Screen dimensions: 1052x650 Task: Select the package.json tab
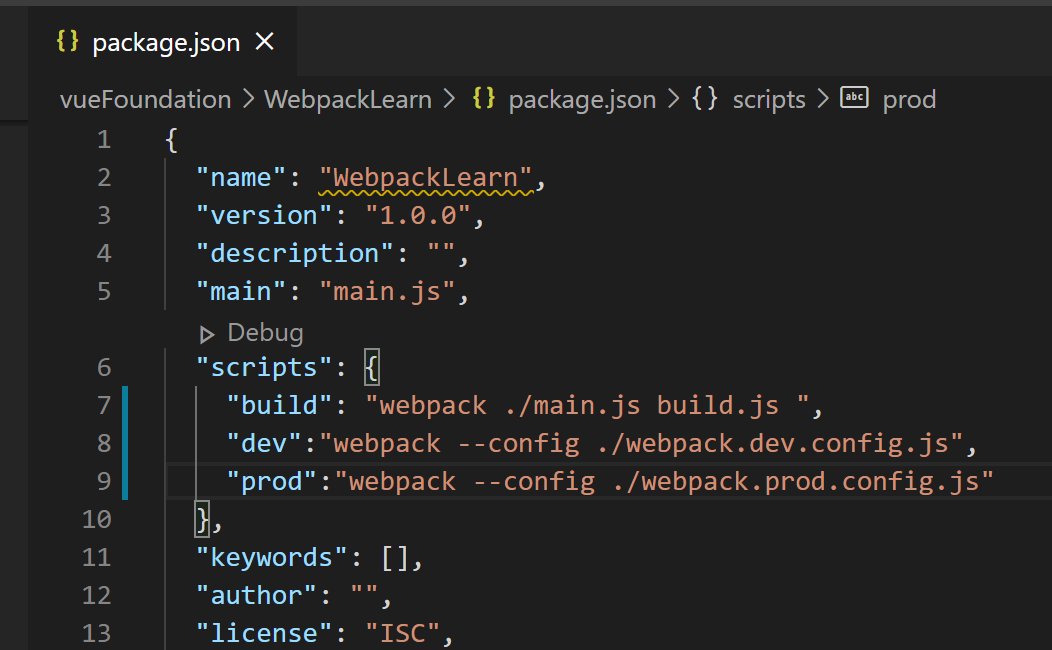166,43
